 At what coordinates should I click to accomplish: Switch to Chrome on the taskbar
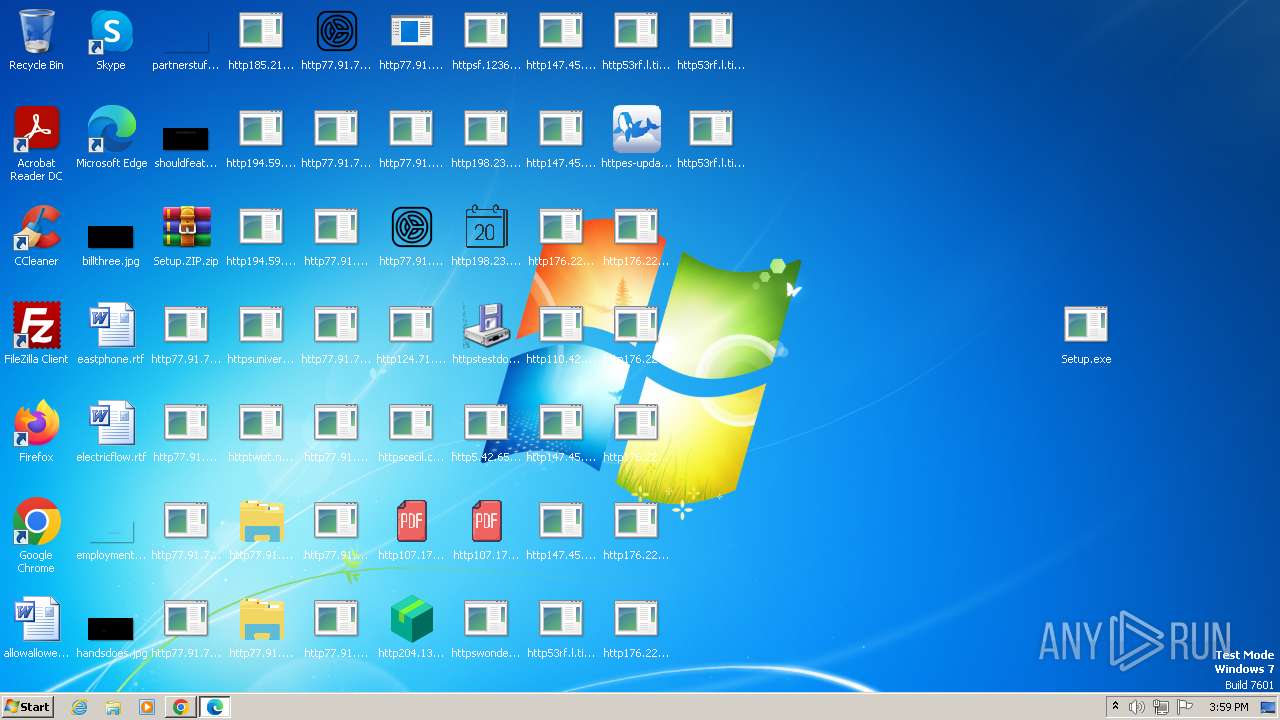[180, 707]
